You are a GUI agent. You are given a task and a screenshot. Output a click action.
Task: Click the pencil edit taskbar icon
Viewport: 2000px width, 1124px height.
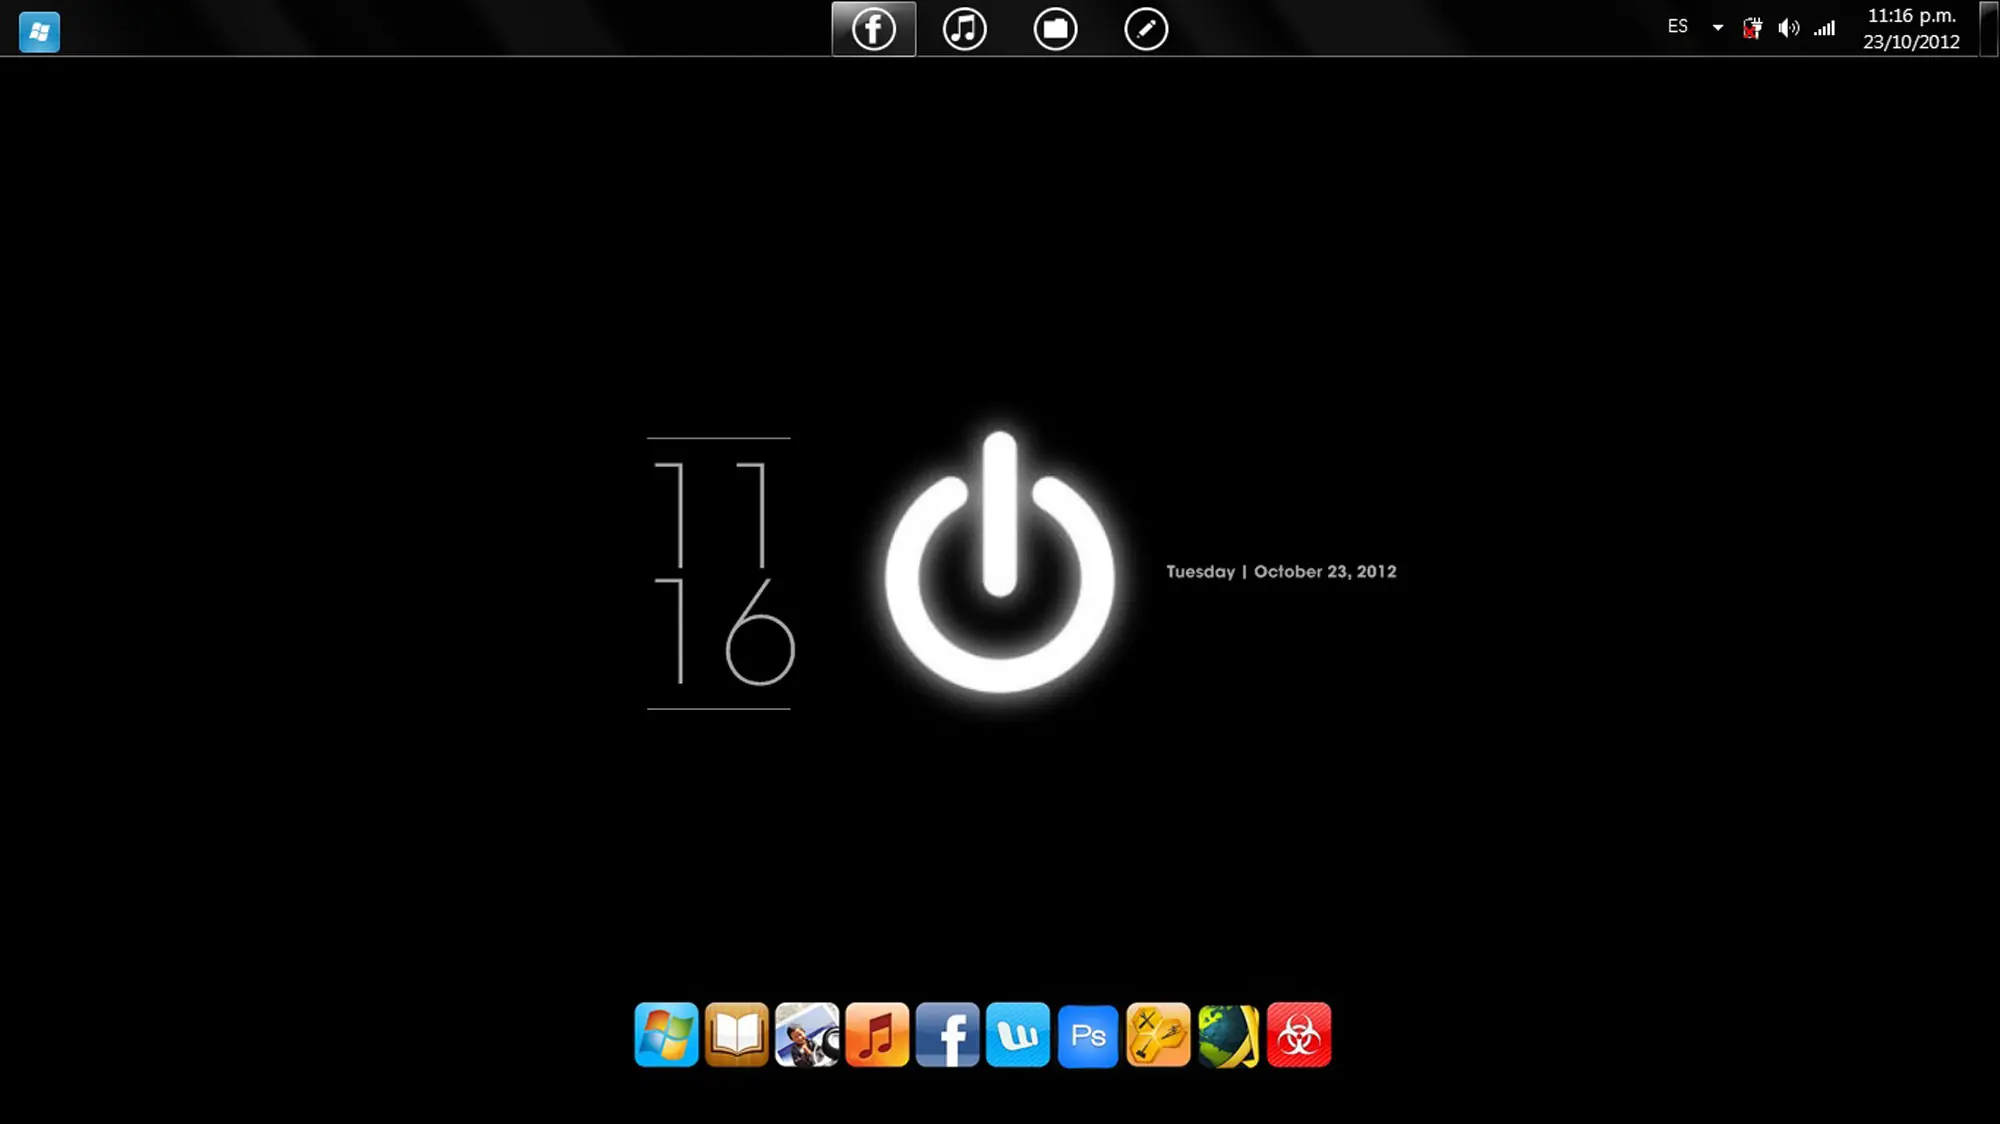[x=1146, y=29]
